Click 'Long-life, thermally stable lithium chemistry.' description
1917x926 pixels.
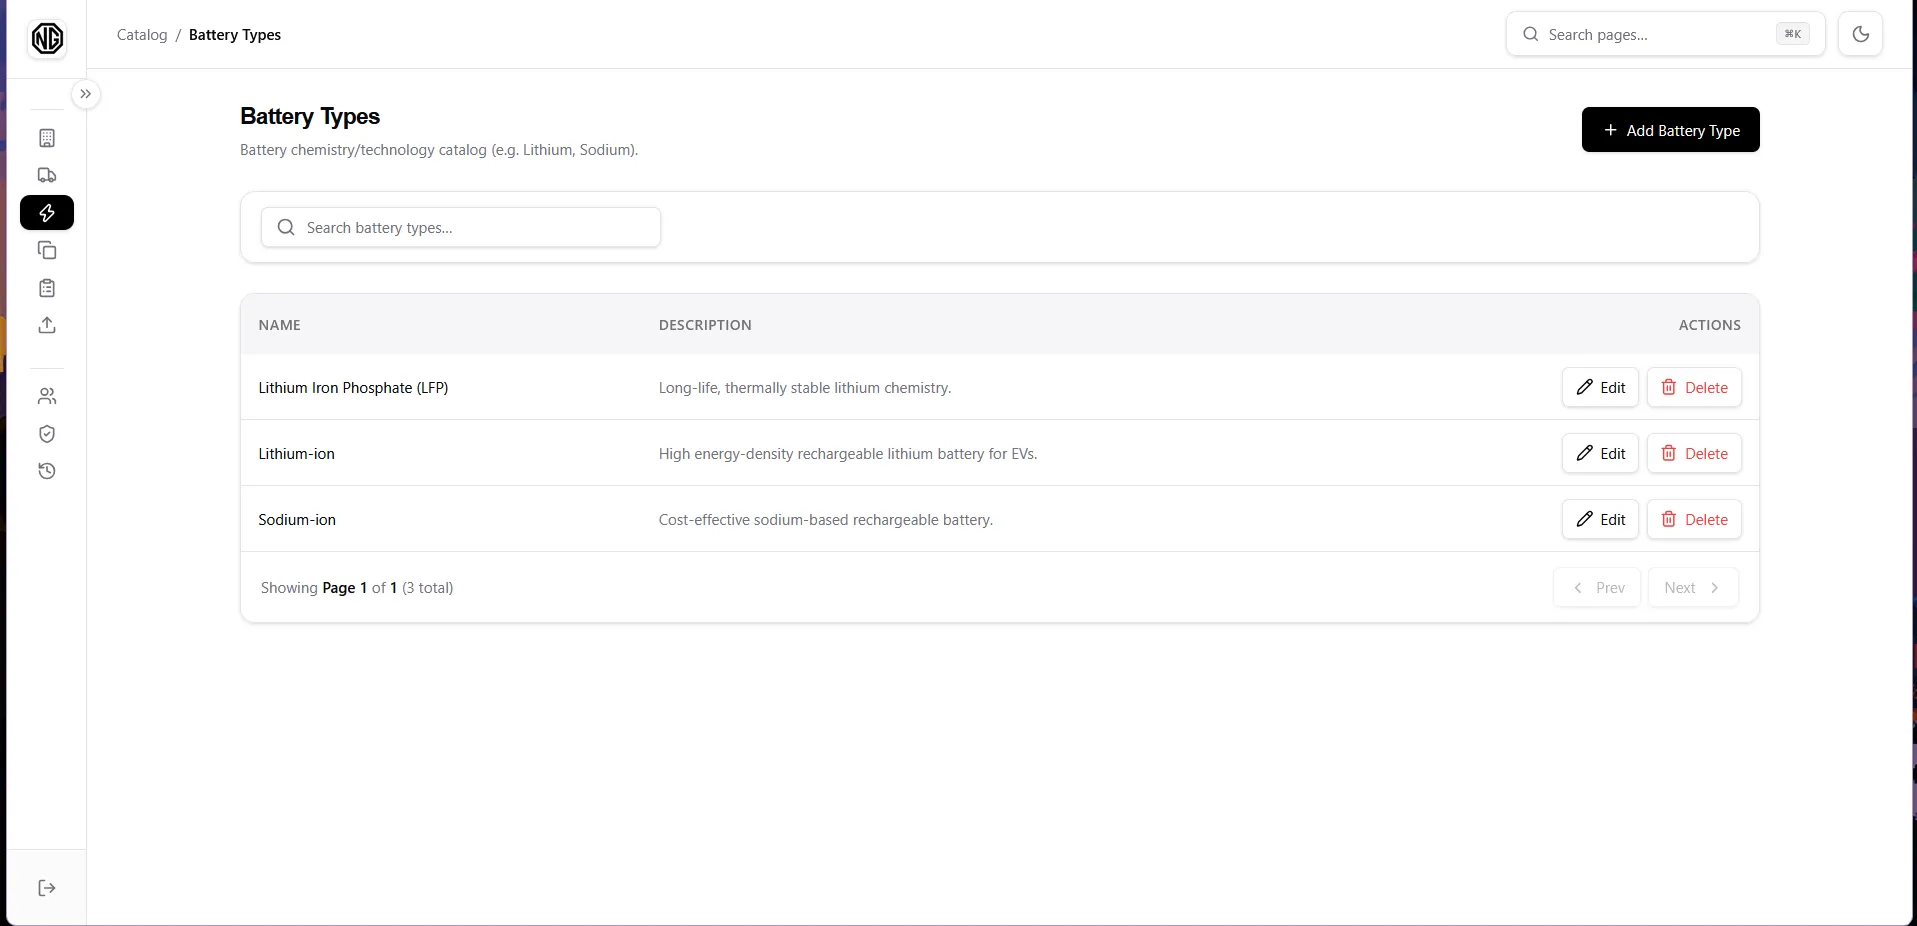pos(805,388)
